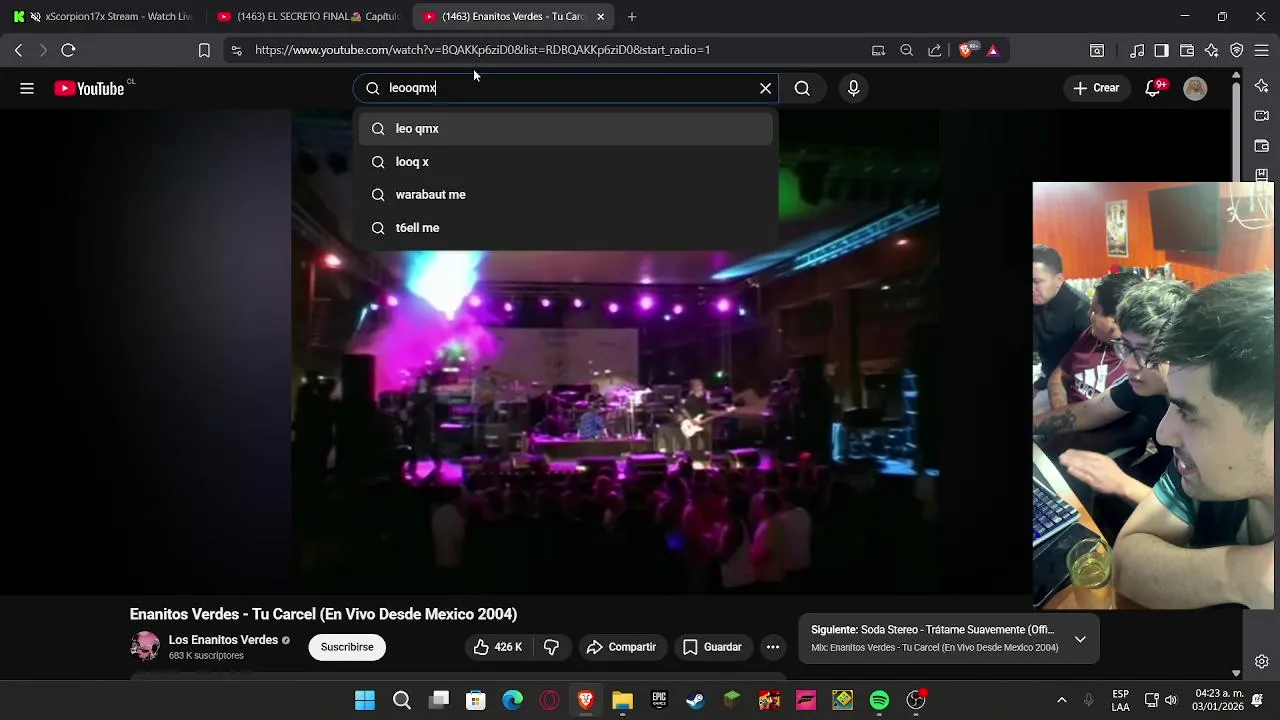Screen dimensions: 1280x720
Task: Switch to EL SECRETO FINAL tab
Action: tap(308, 16)
